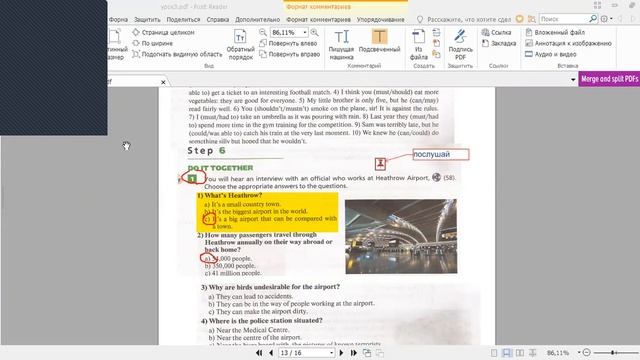Open the Формат комментариев ribbon tab
Image resolution: width=640 pixels, height=360 pixels.
coord(318,19)
